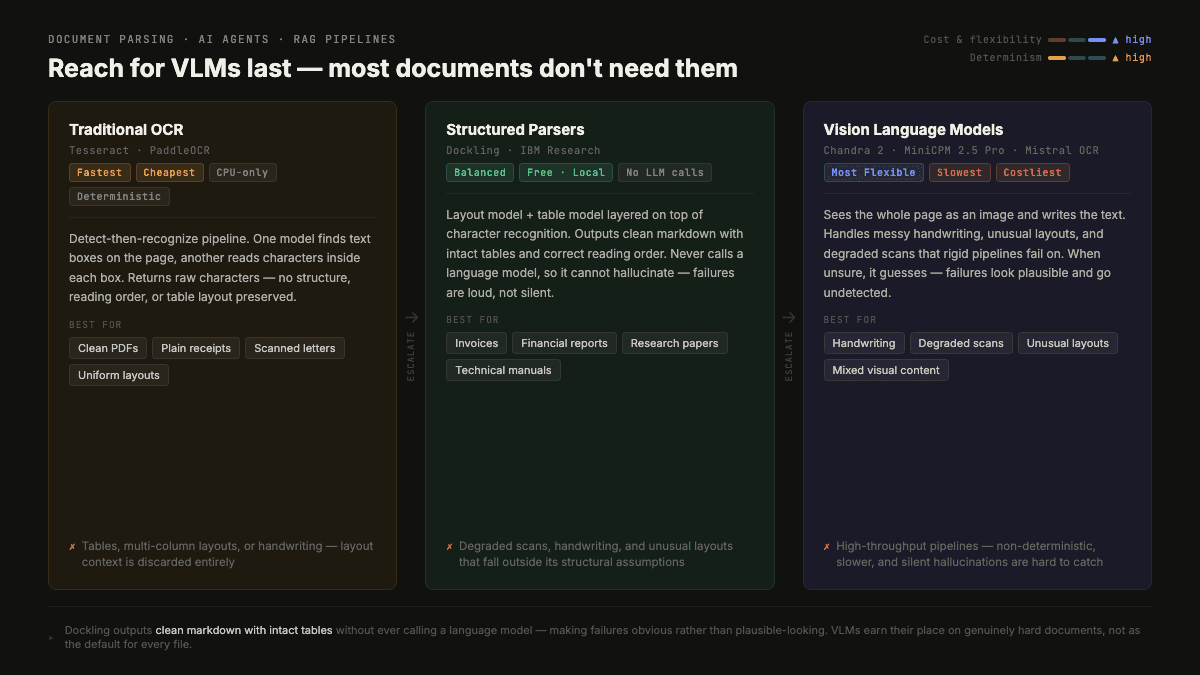Select the Fastest tag

coord(99,172)
